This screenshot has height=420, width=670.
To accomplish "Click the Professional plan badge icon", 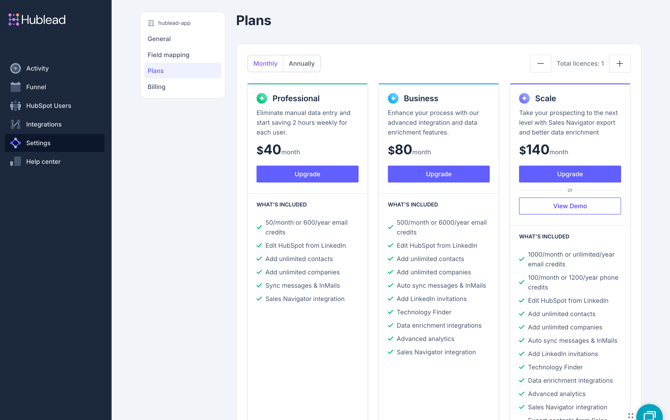I will (x=262, y=98).
